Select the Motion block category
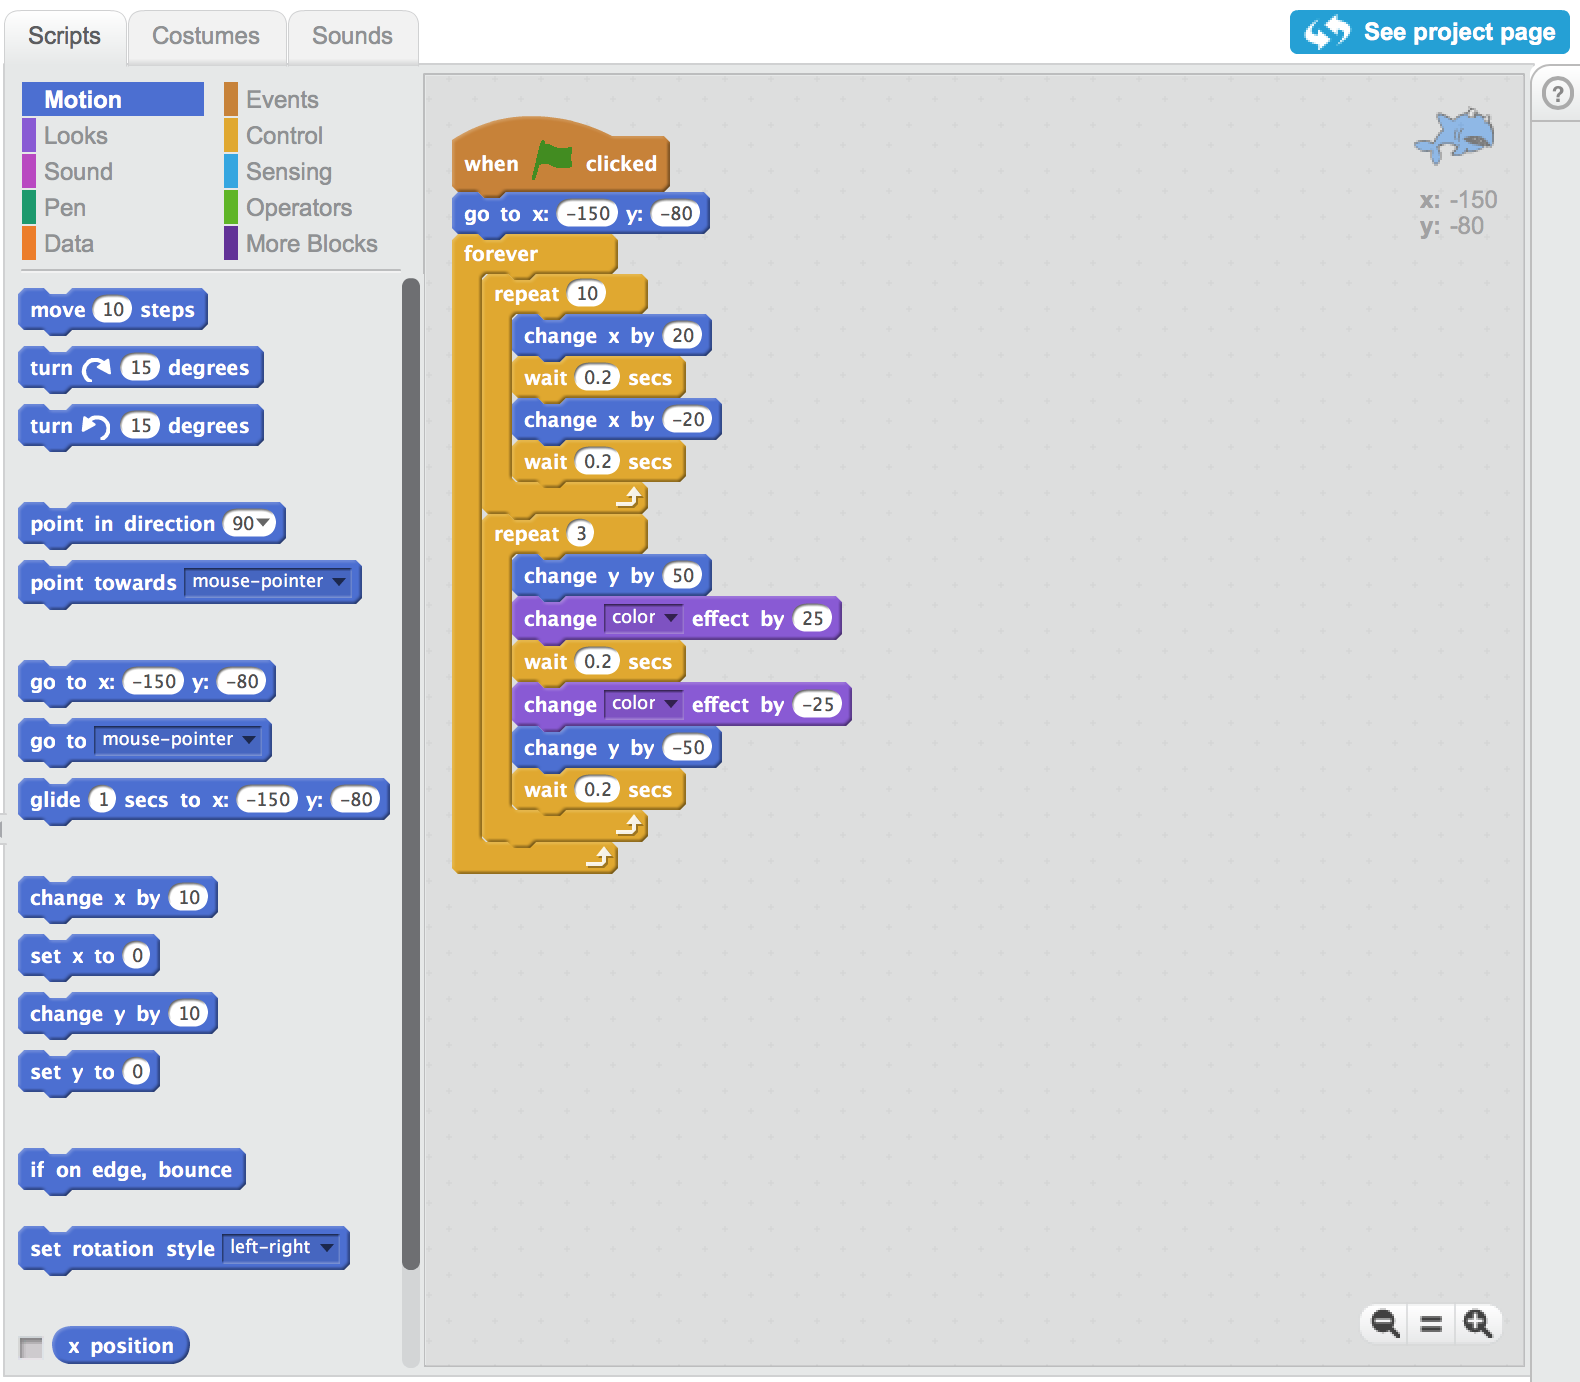The height and width of the screenshot is (1382, 1580). [x=113, y=99]
